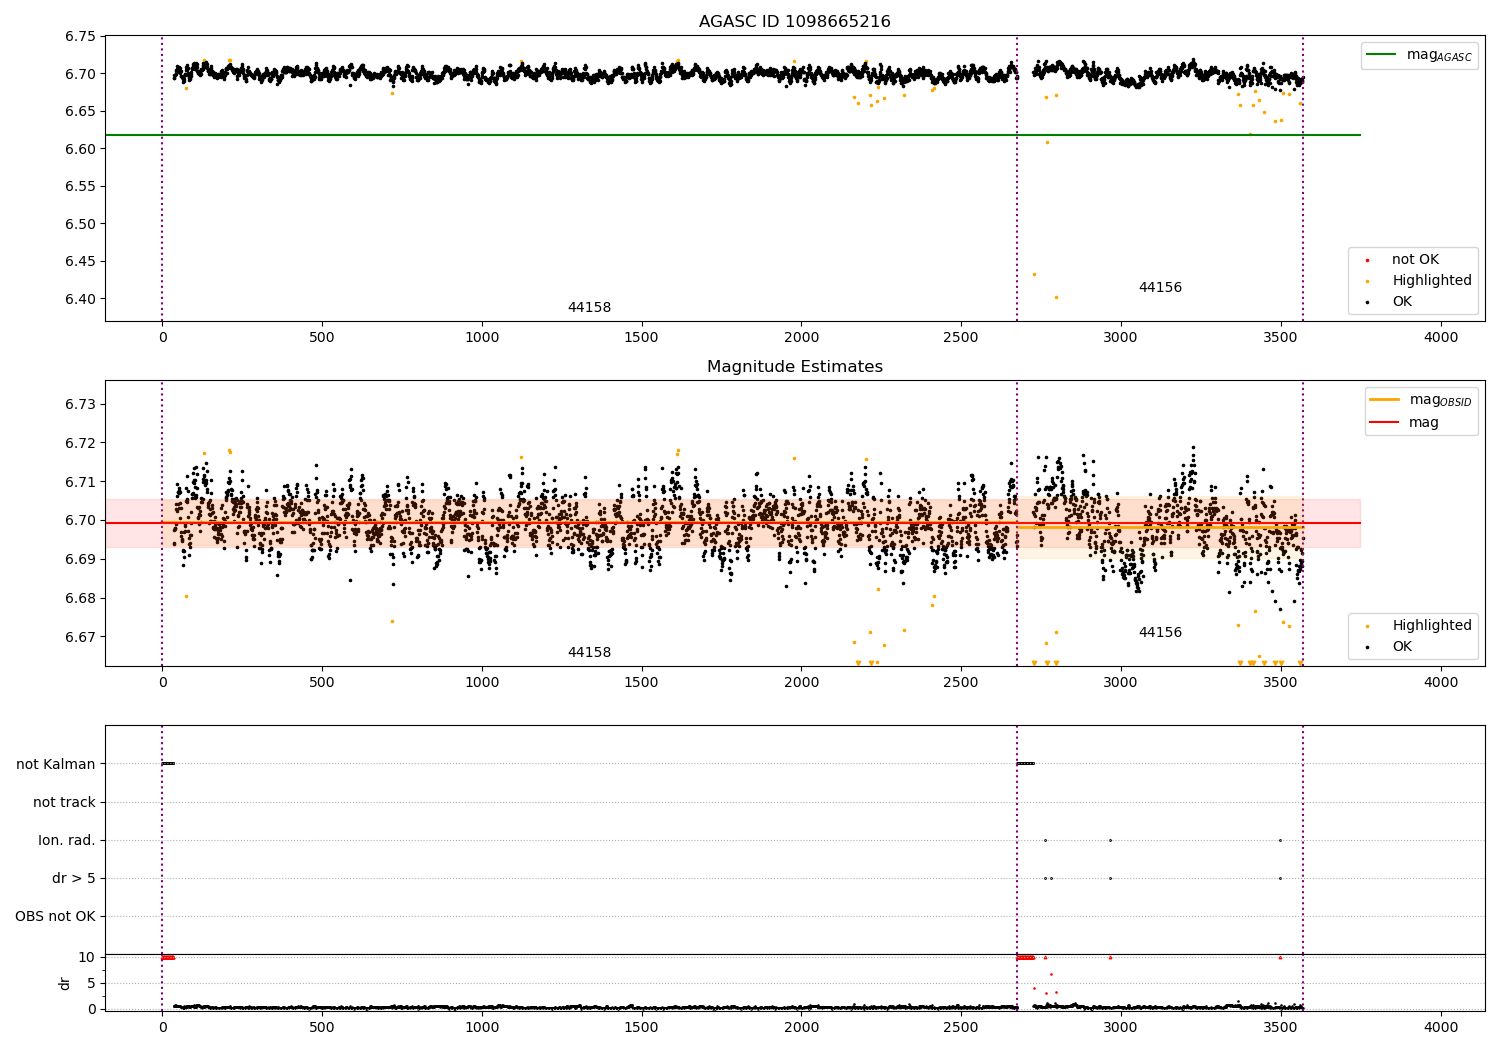Click the title 'AGASC ID 1098665216'

pos(794,21)
